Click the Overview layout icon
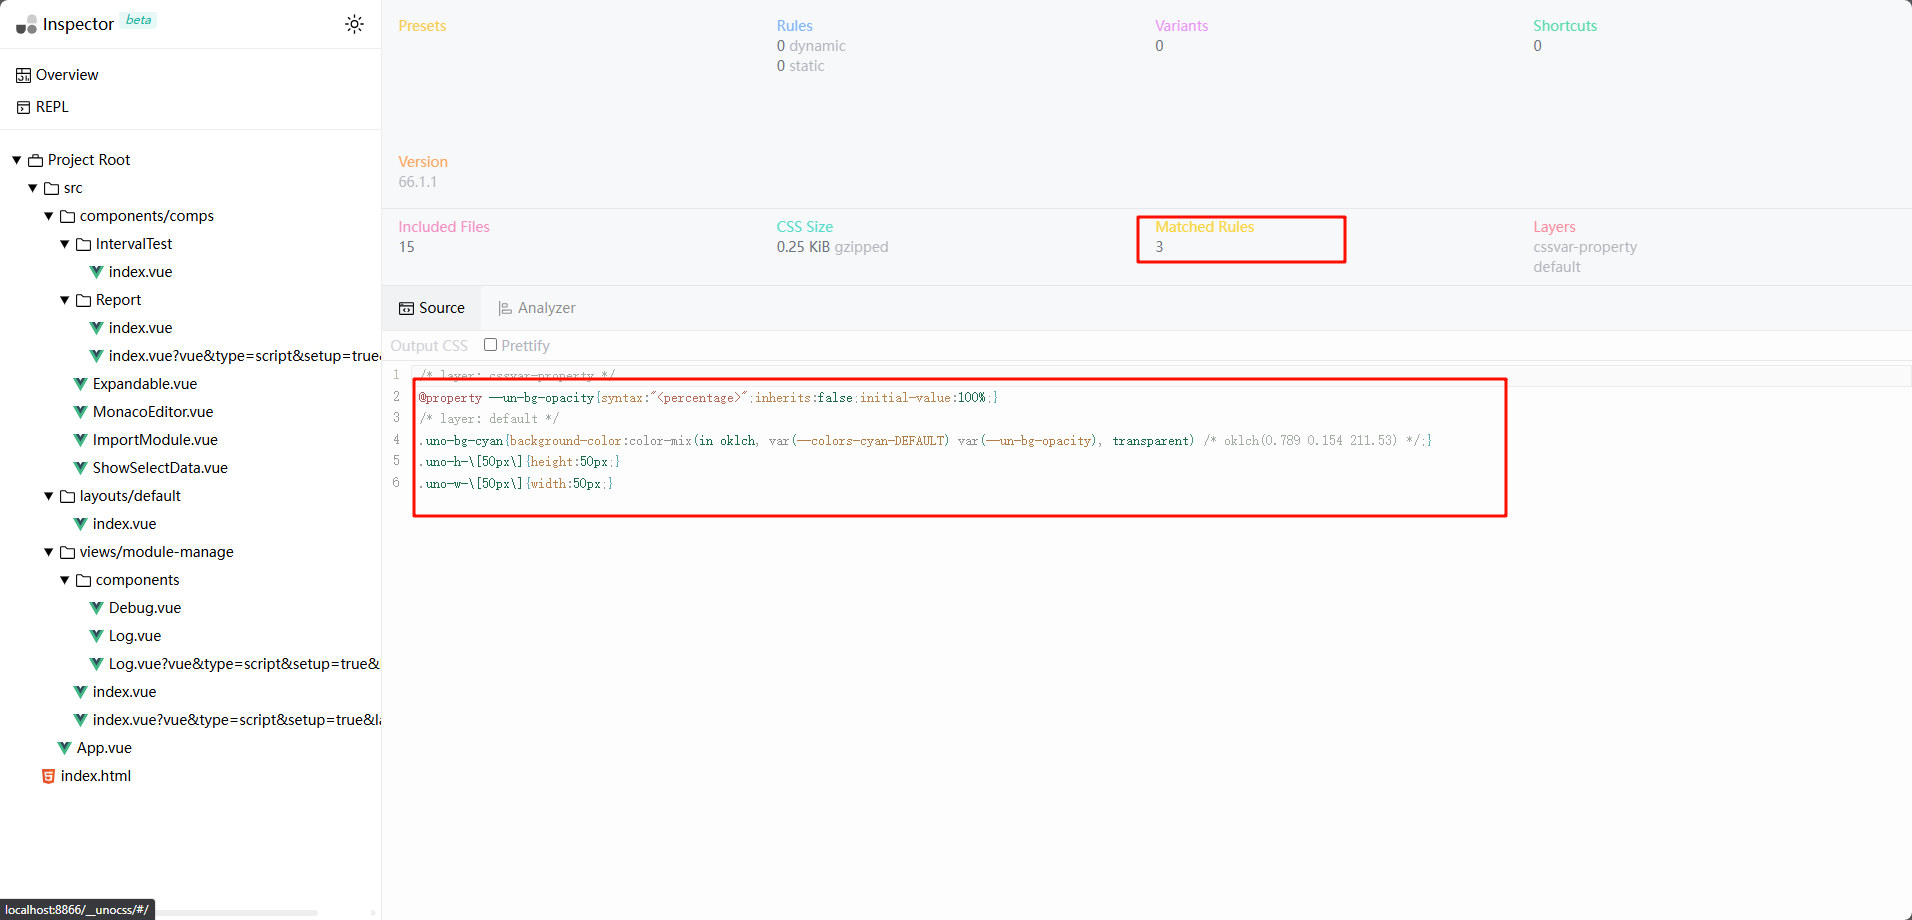Screen dimensions: 1912x920 pyautogui.click(x=24, y=75)
